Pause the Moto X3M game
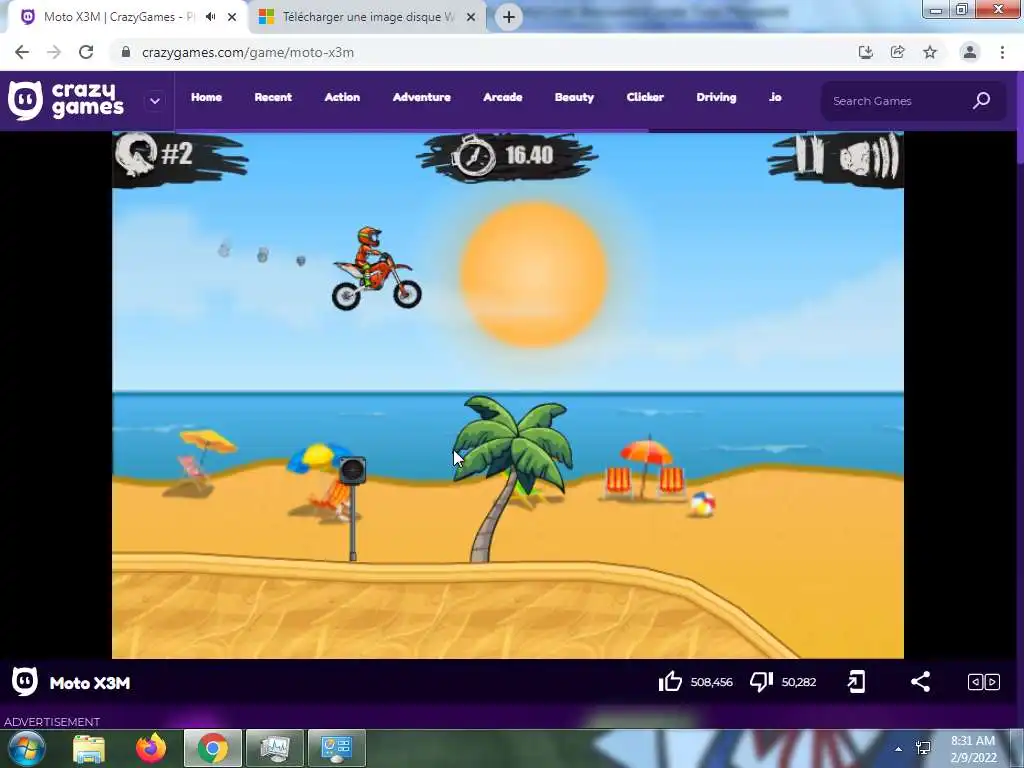Viewport: 1024px width, 768px height. (808, 155)
